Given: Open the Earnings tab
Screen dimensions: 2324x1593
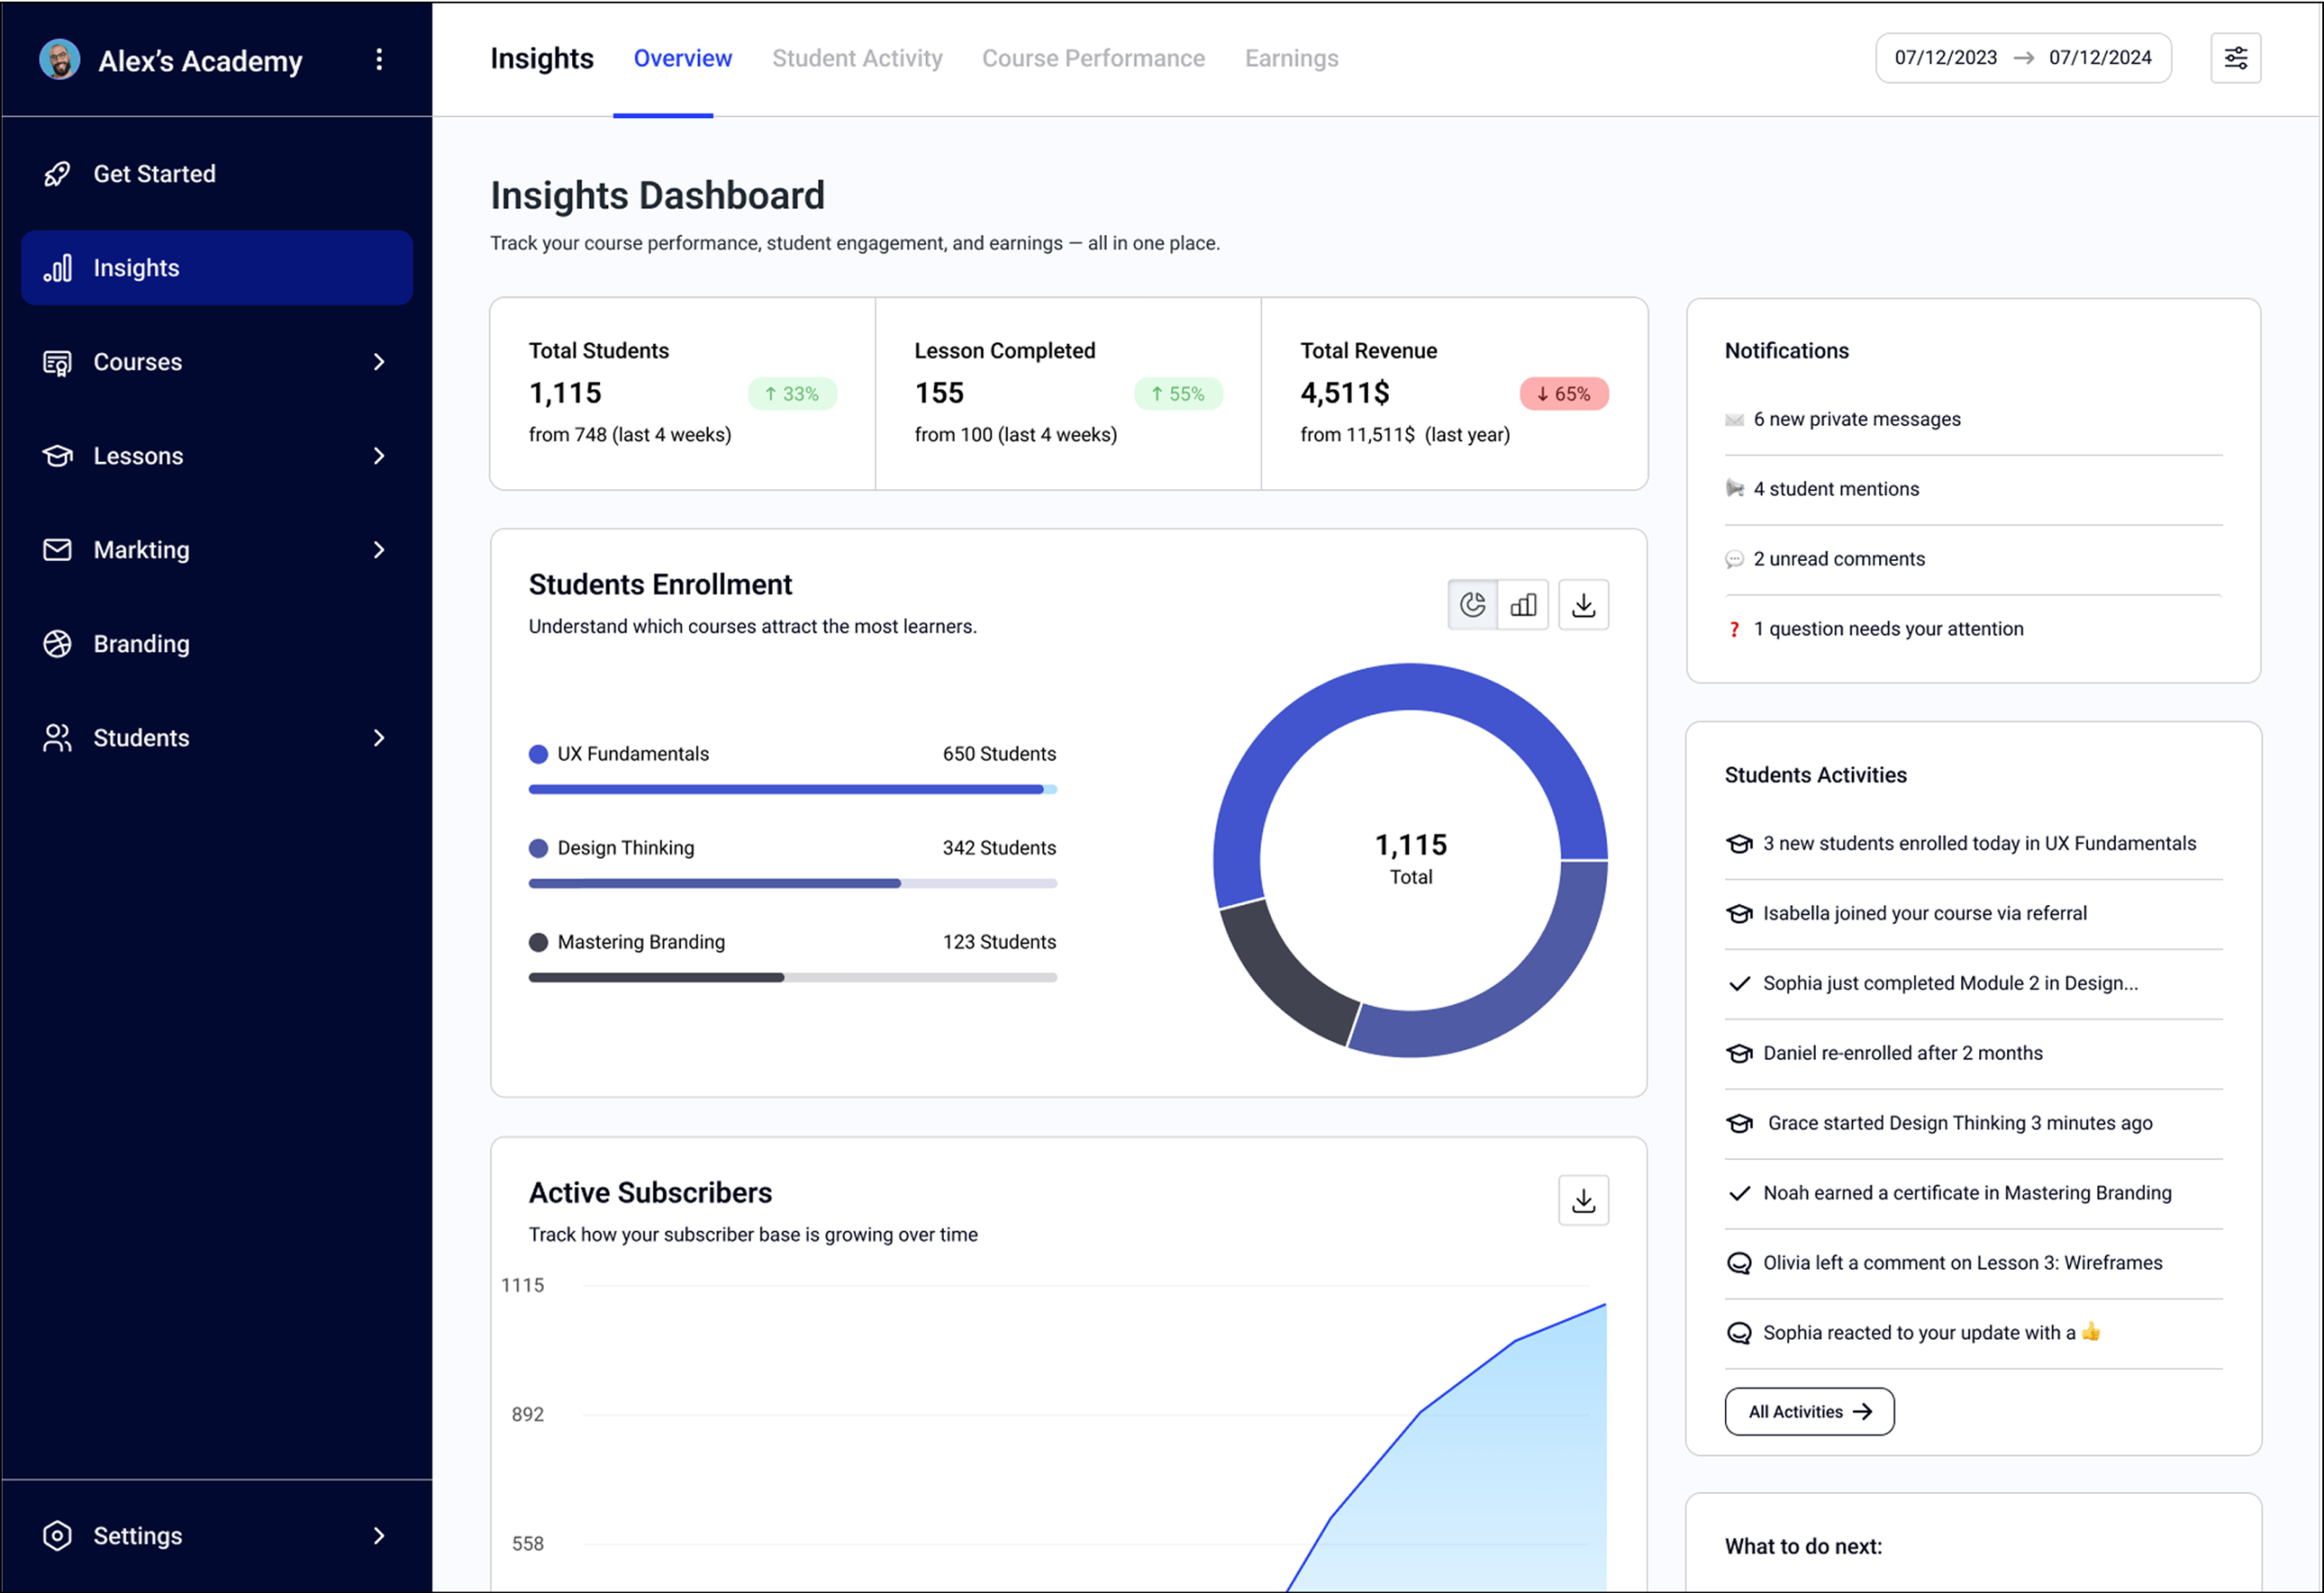Looking at the screenshot, I should pos(1291,58).
